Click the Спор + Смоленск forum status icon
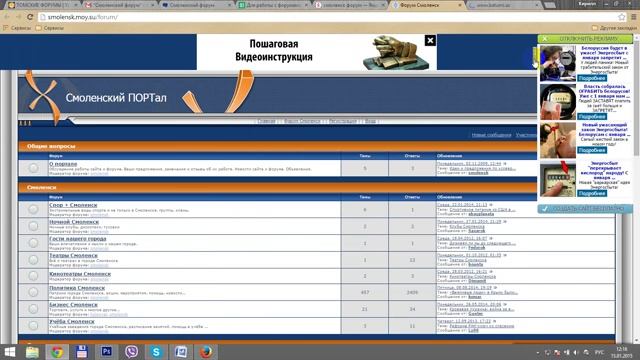 tap(33, 209)
